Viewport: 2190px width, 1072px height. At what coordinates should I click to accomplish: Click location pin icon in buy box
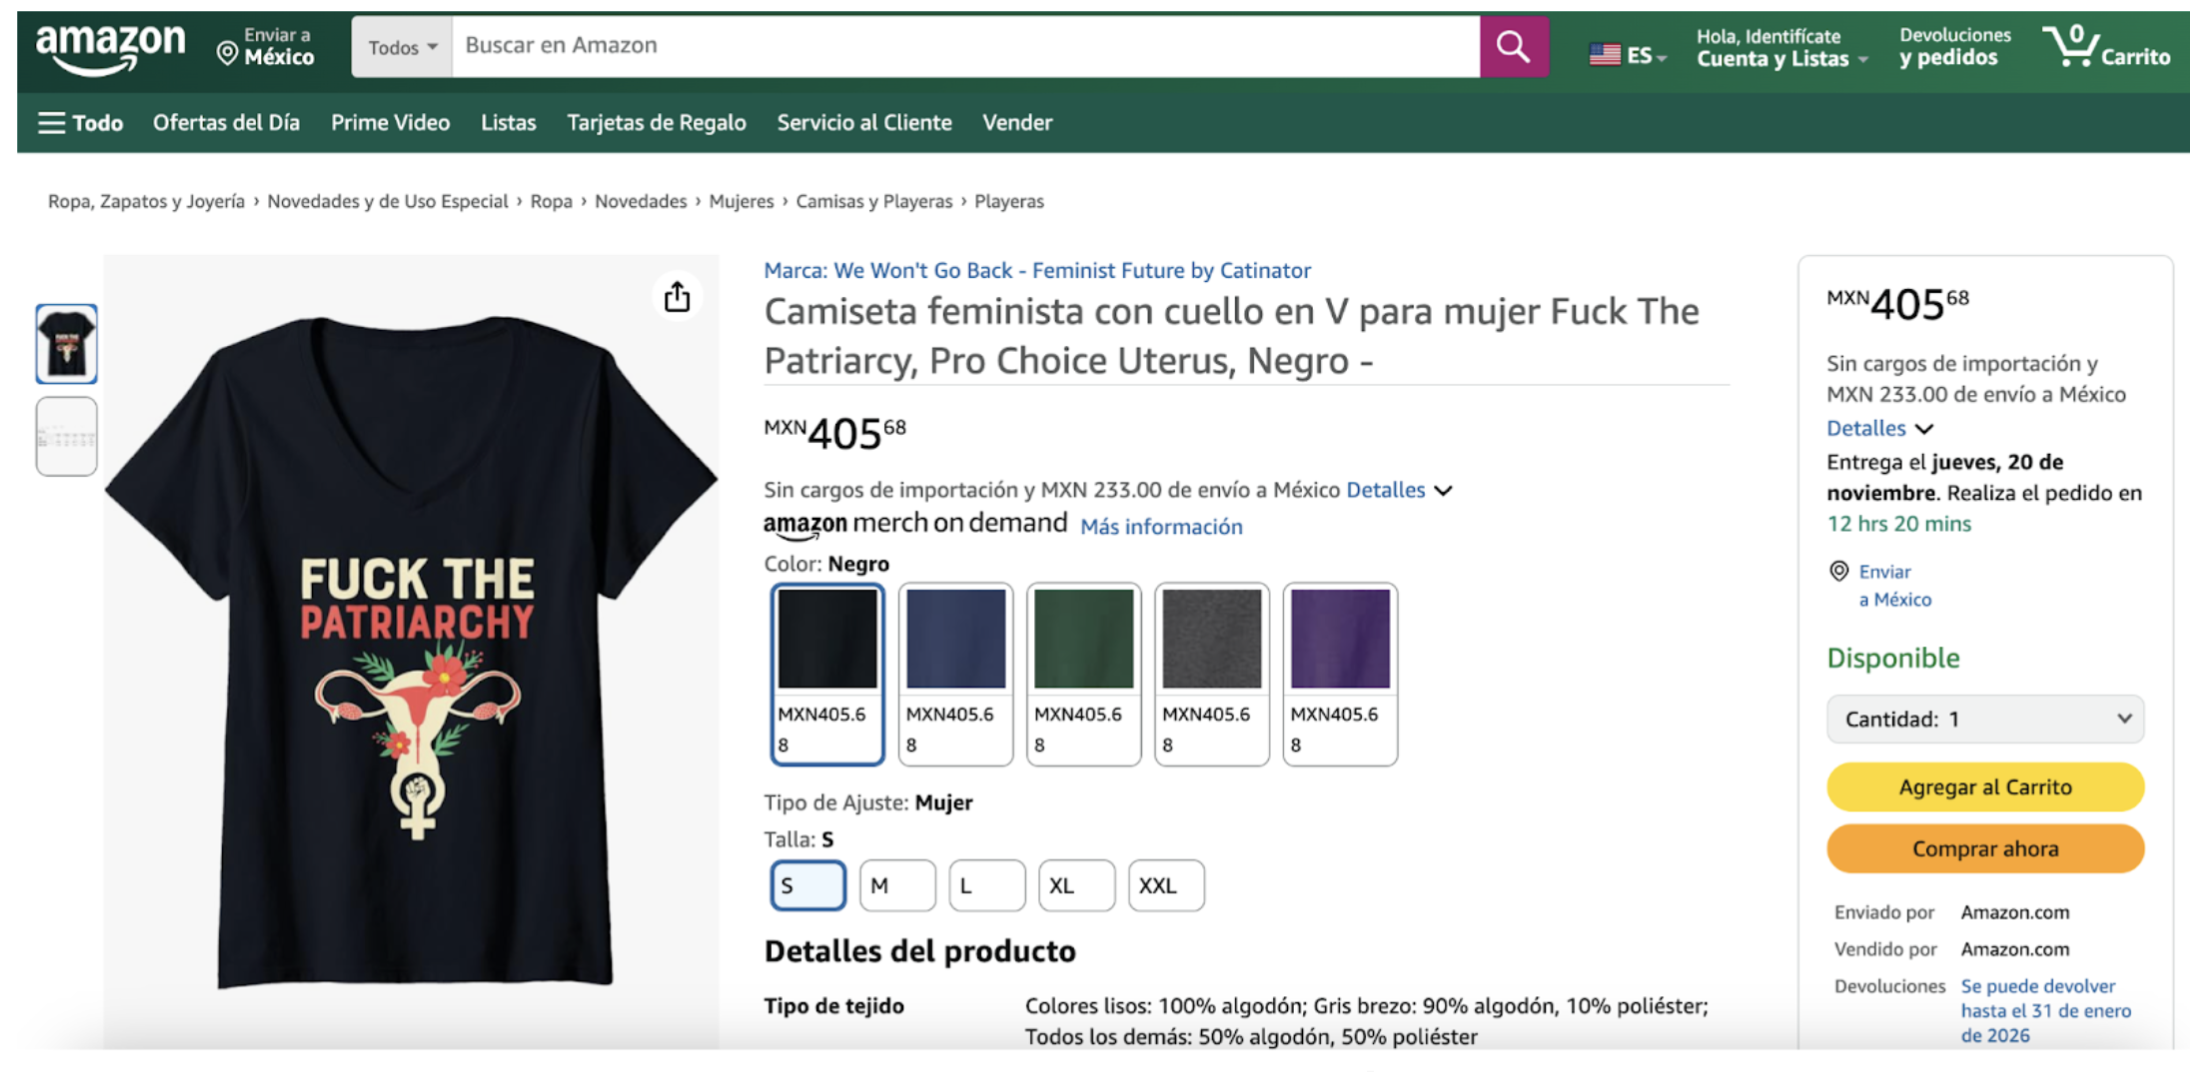point(1838,571)
